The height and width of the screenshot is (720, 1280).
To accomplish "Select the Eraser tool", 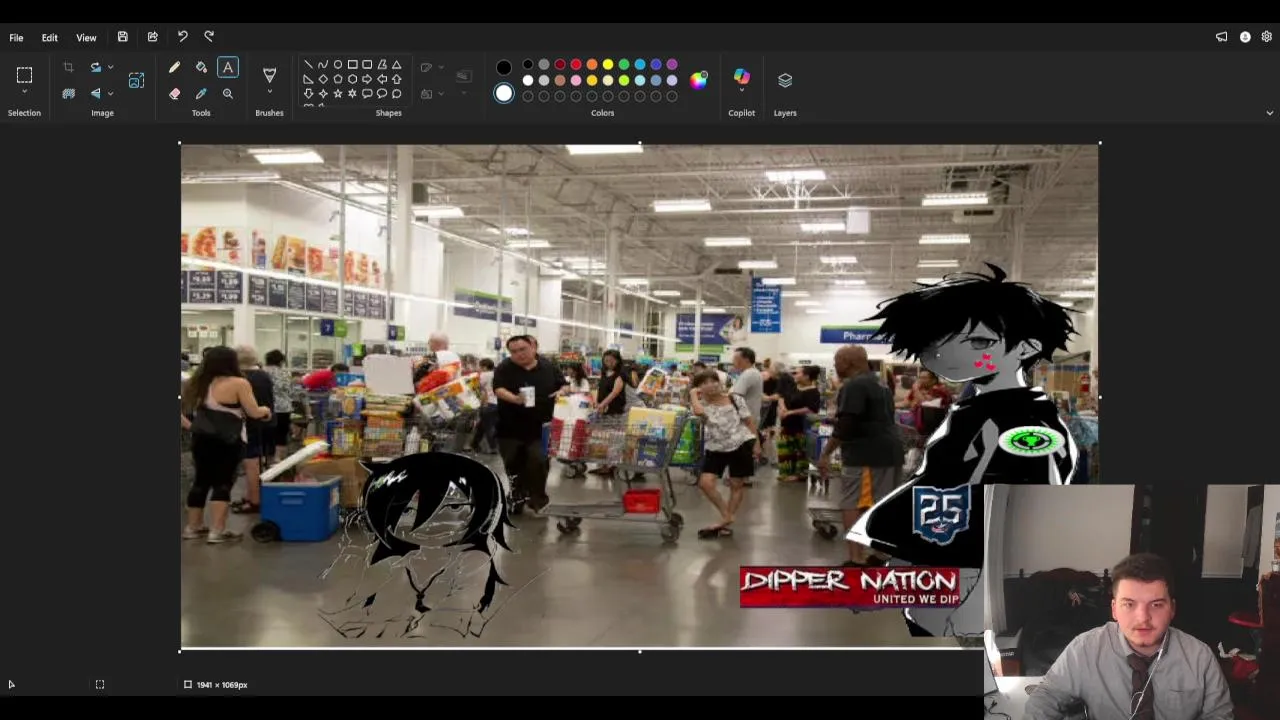I will (x=174, y=94).
